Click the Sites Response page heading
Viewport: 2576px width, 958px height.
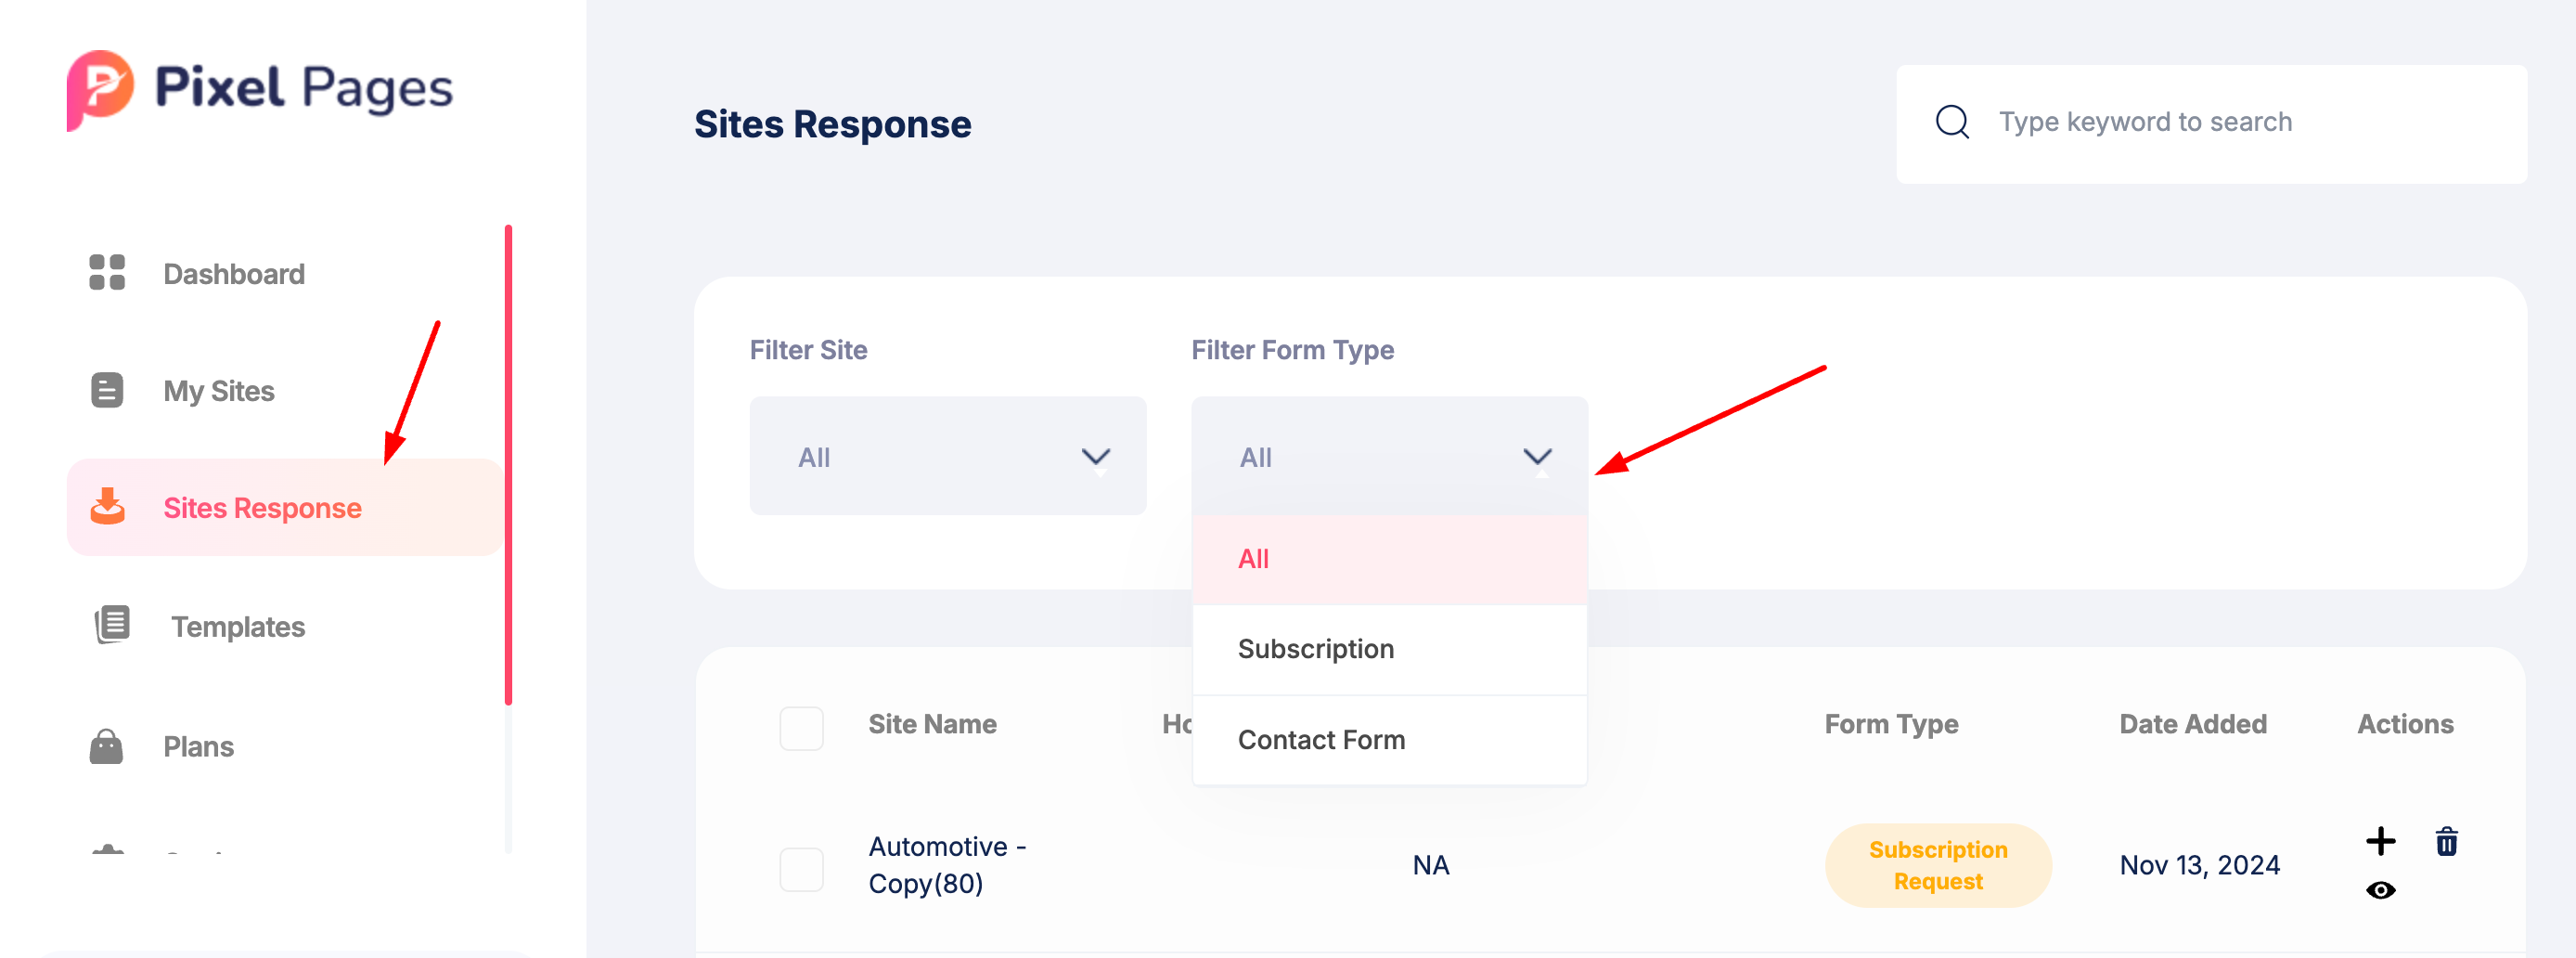[832, 124]
